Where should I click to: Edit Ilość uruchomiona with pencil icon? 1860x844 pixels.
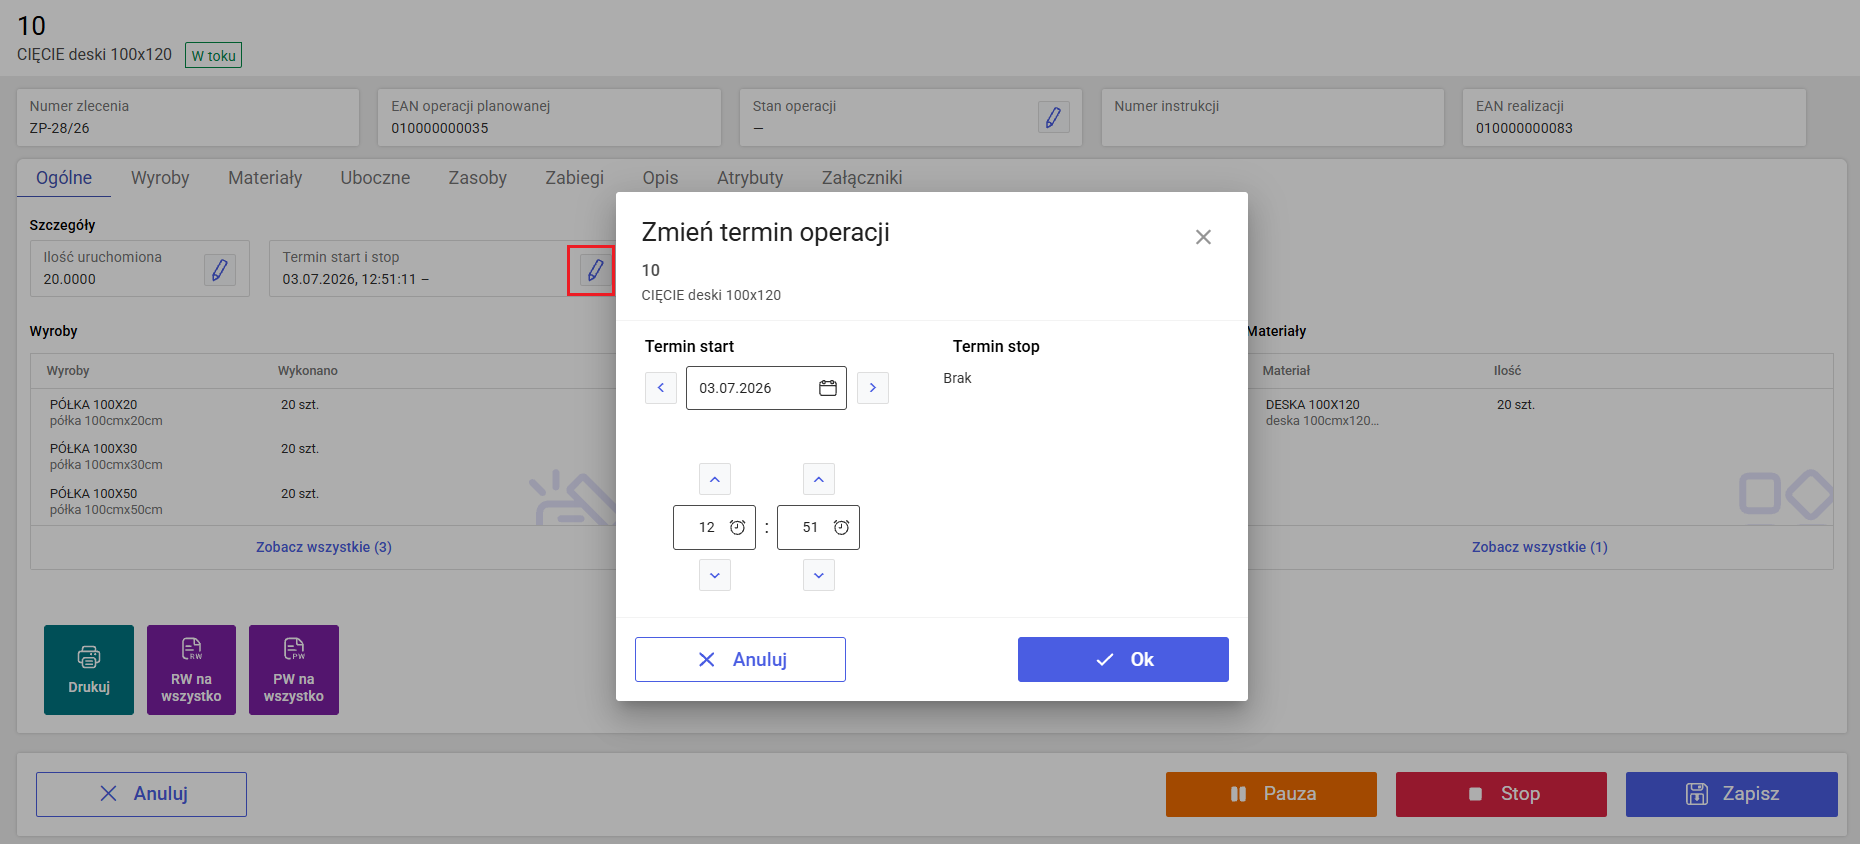[219, 269]
